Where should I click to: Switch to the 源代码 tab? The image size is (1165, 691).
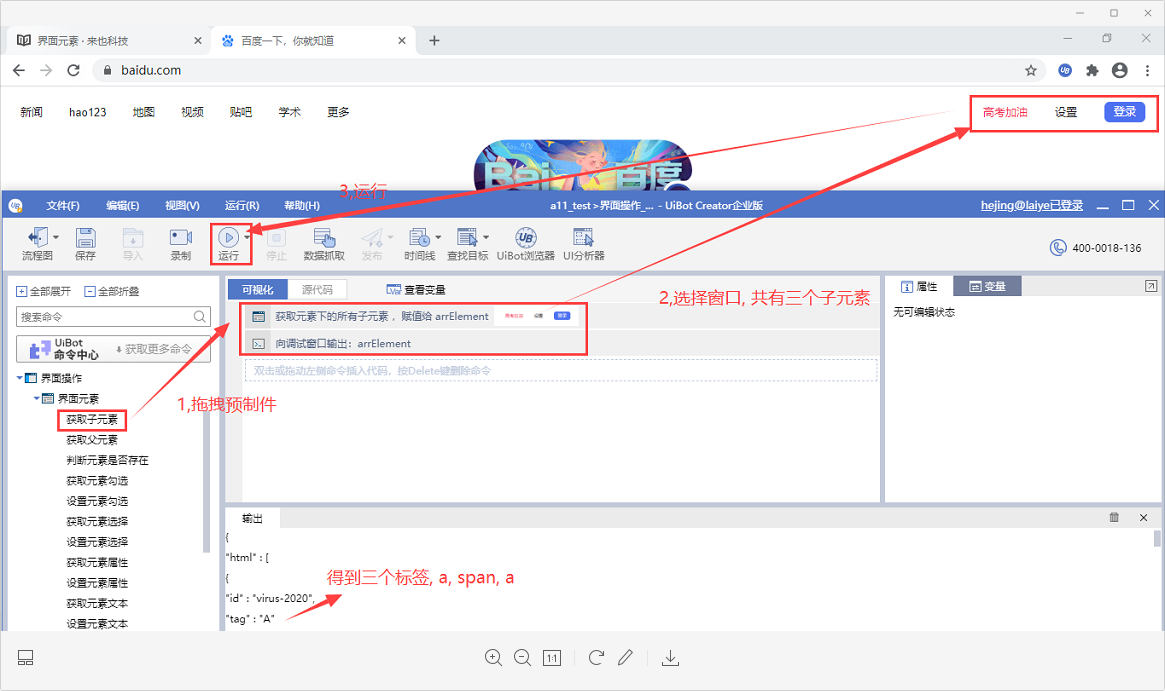click(317, 289)
